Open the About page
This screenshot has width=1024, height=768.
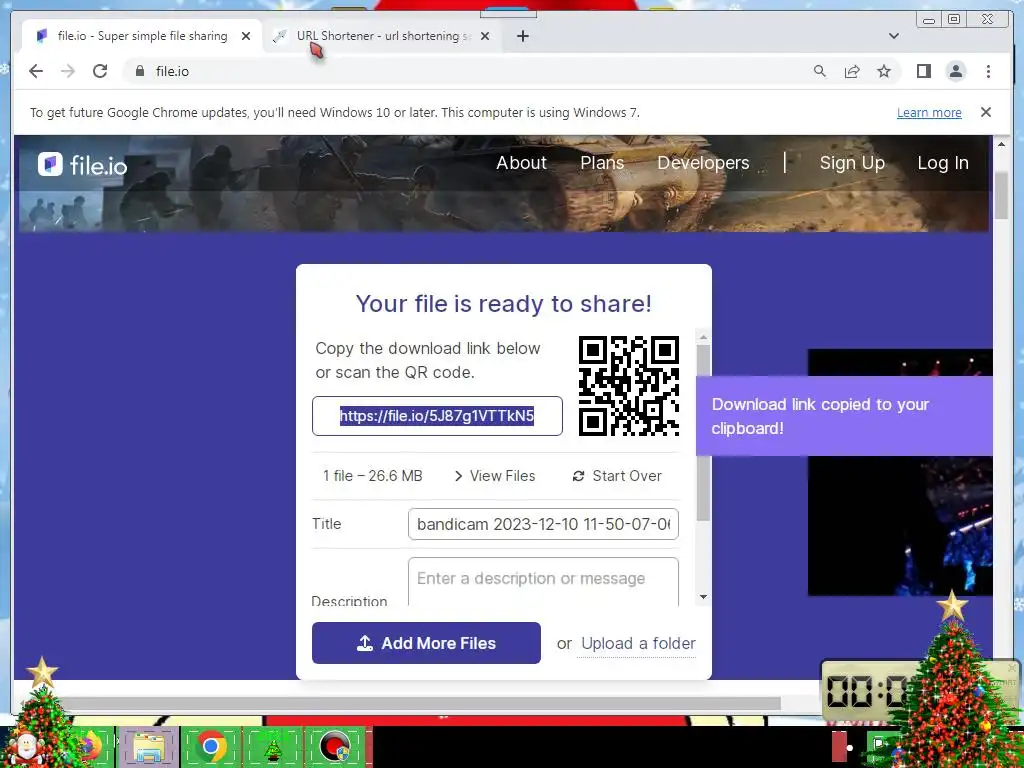click(521, 163)
